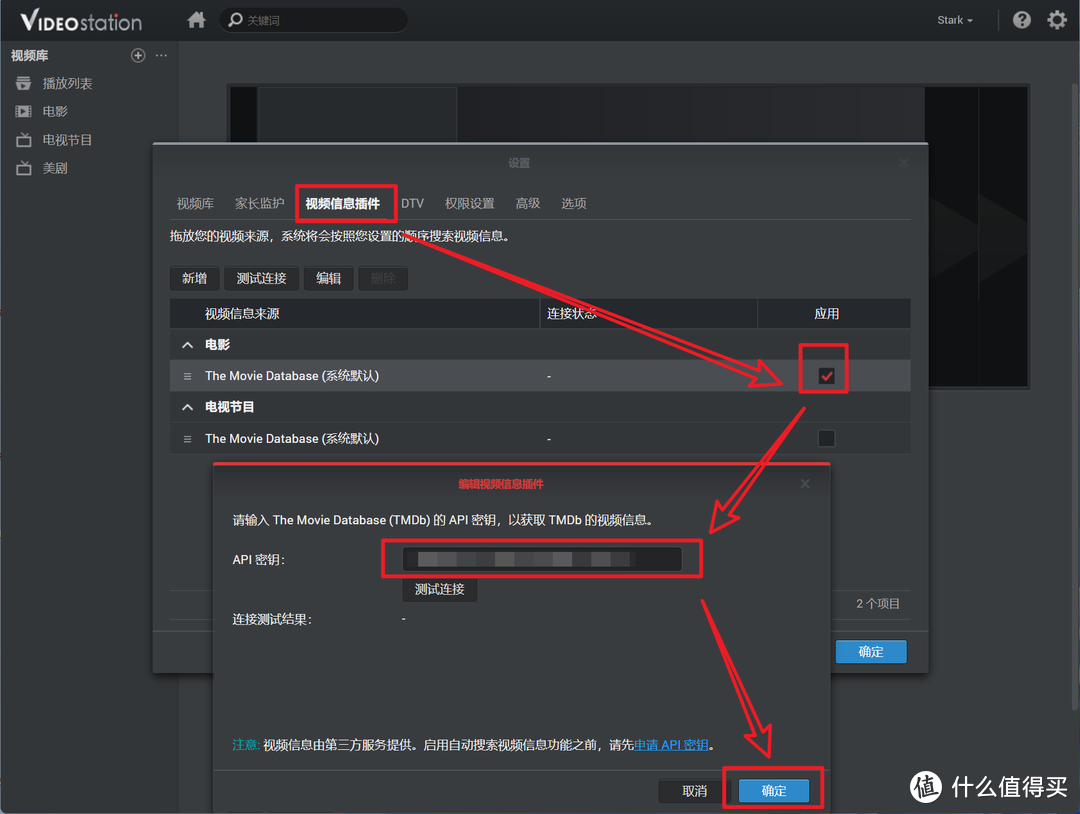Grab drag handle of movie TMDb row
The width and height of the screenshot is (1080, 814).
click(x=187, y=376)
